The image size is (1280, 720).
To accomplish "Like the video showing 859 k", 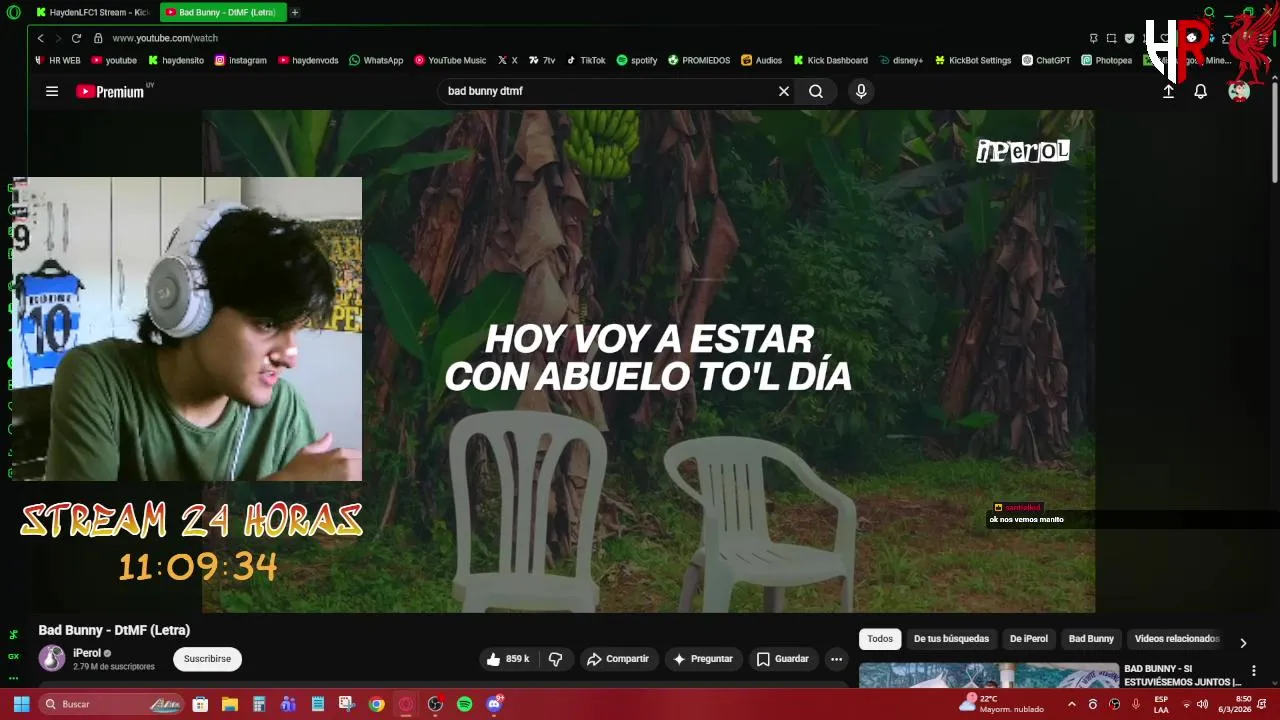I will tap(508, 659).
